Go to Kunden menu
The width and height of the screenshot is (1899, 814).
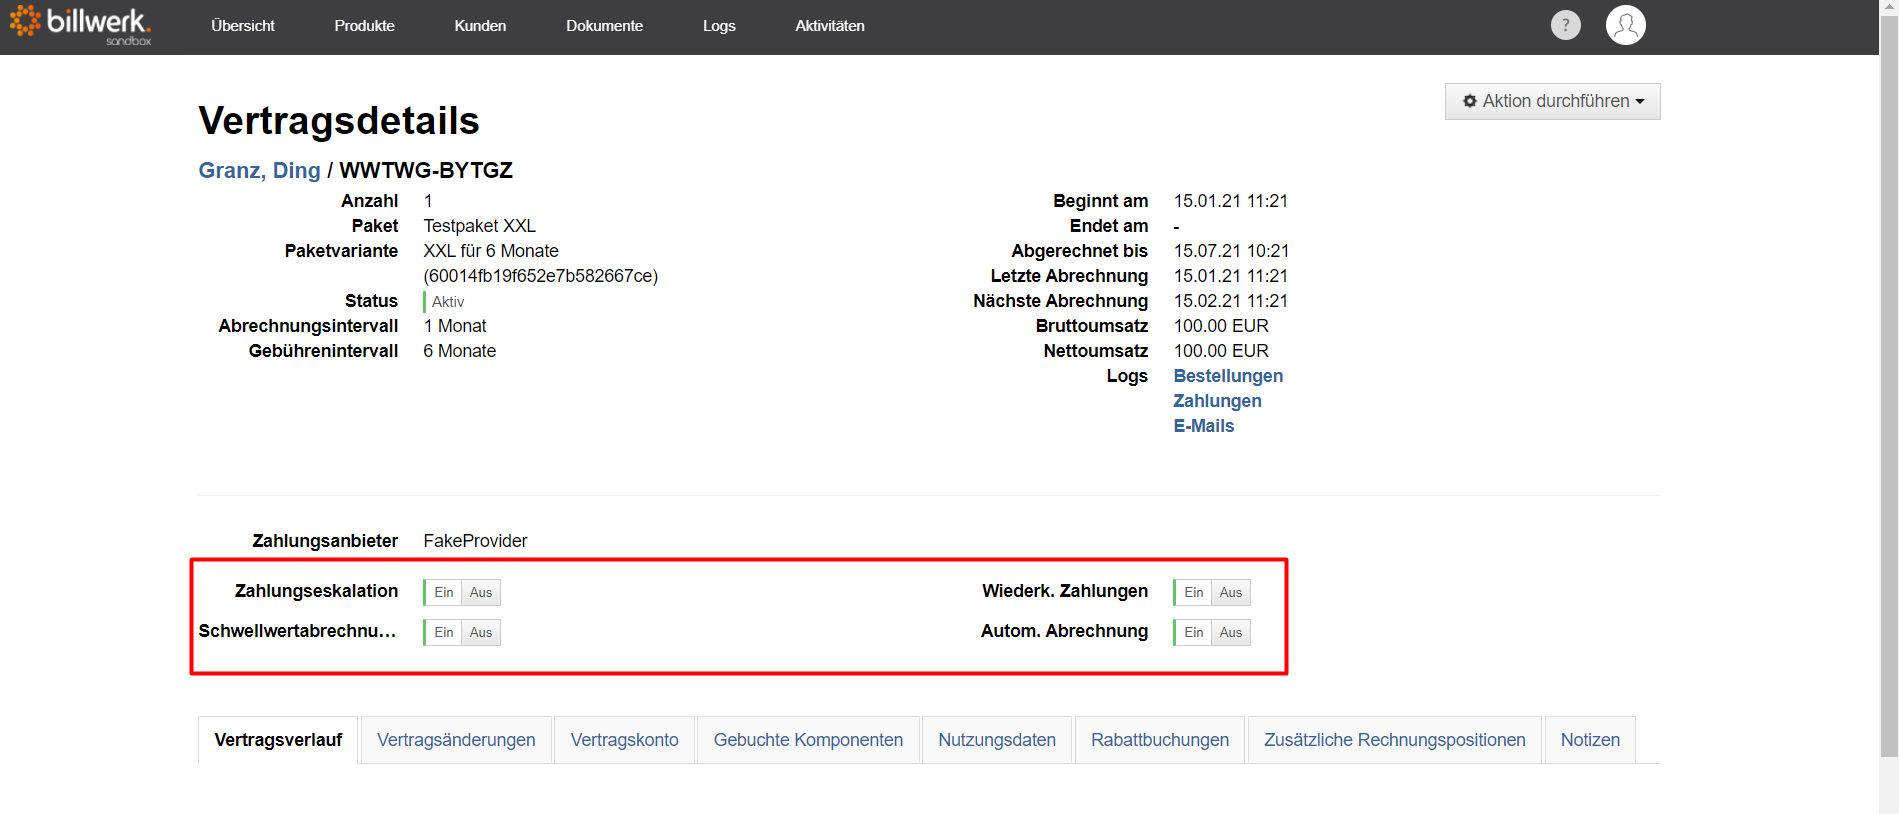pos(480,26)
